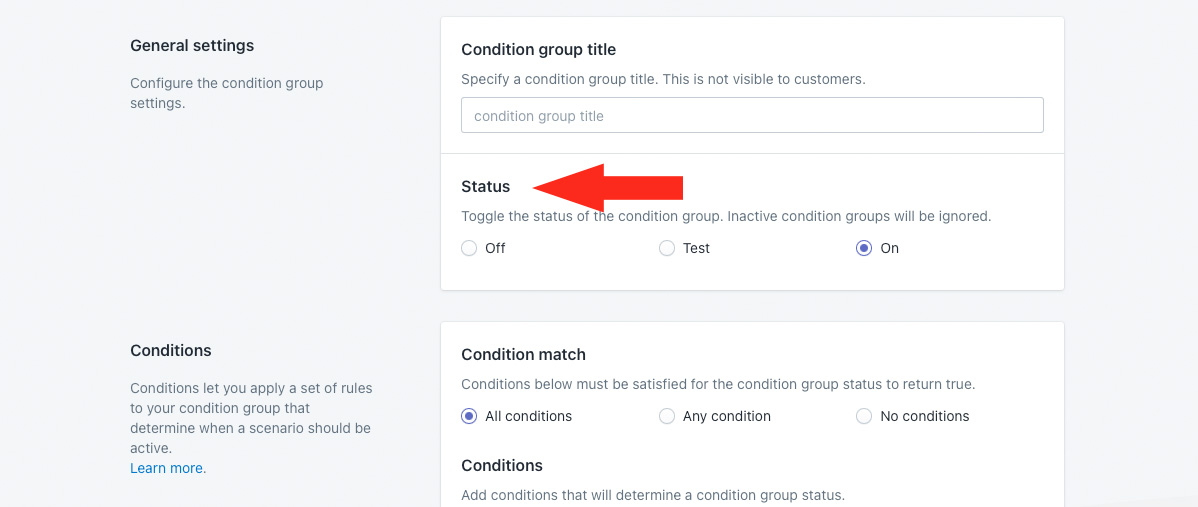Switch condition match to "Any condition"
Image resolution: width=1198 pixels, height=507 pixels.
click(667, 416)
